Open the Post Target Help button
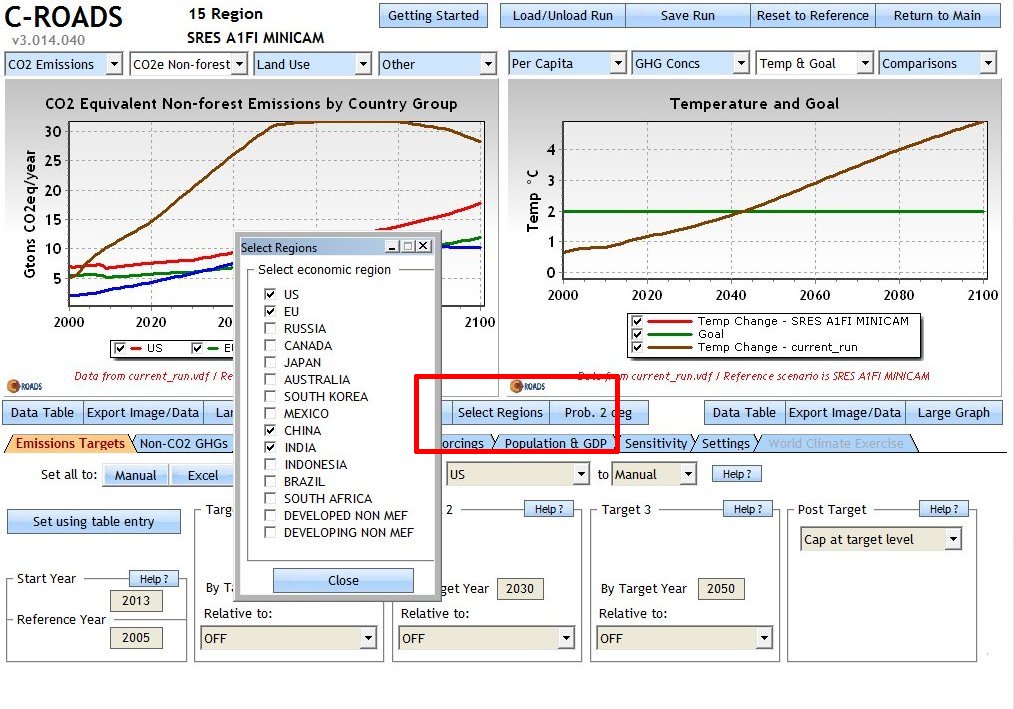 [x=944, y=509]
